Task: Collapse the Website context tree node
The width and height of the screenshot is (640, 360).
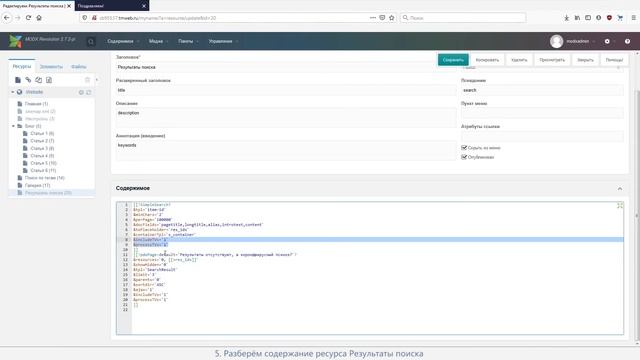Action: 13,92
